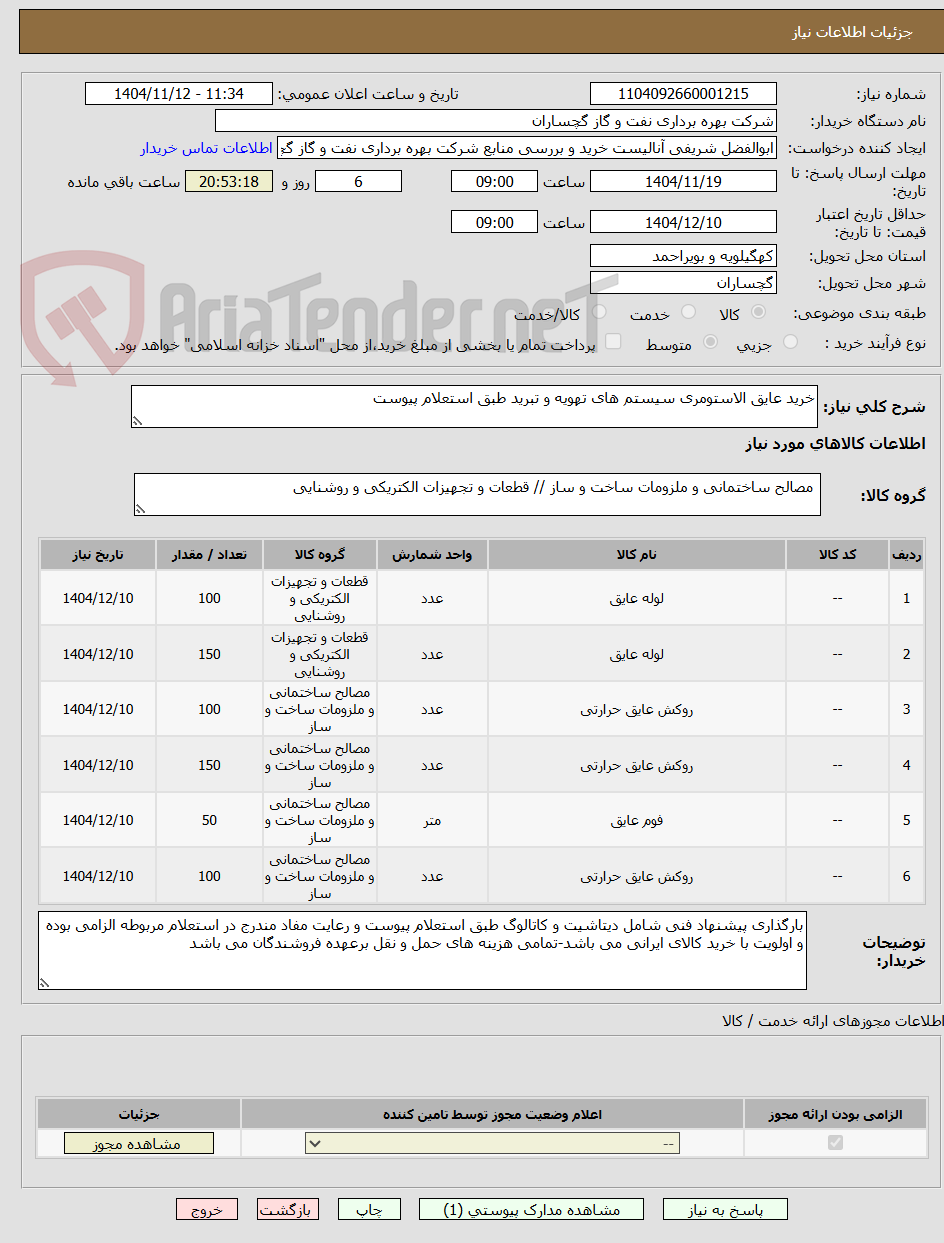Click the buyer organization name field
This screenshot has width=944, height=1243.
(x=496, y=121)
